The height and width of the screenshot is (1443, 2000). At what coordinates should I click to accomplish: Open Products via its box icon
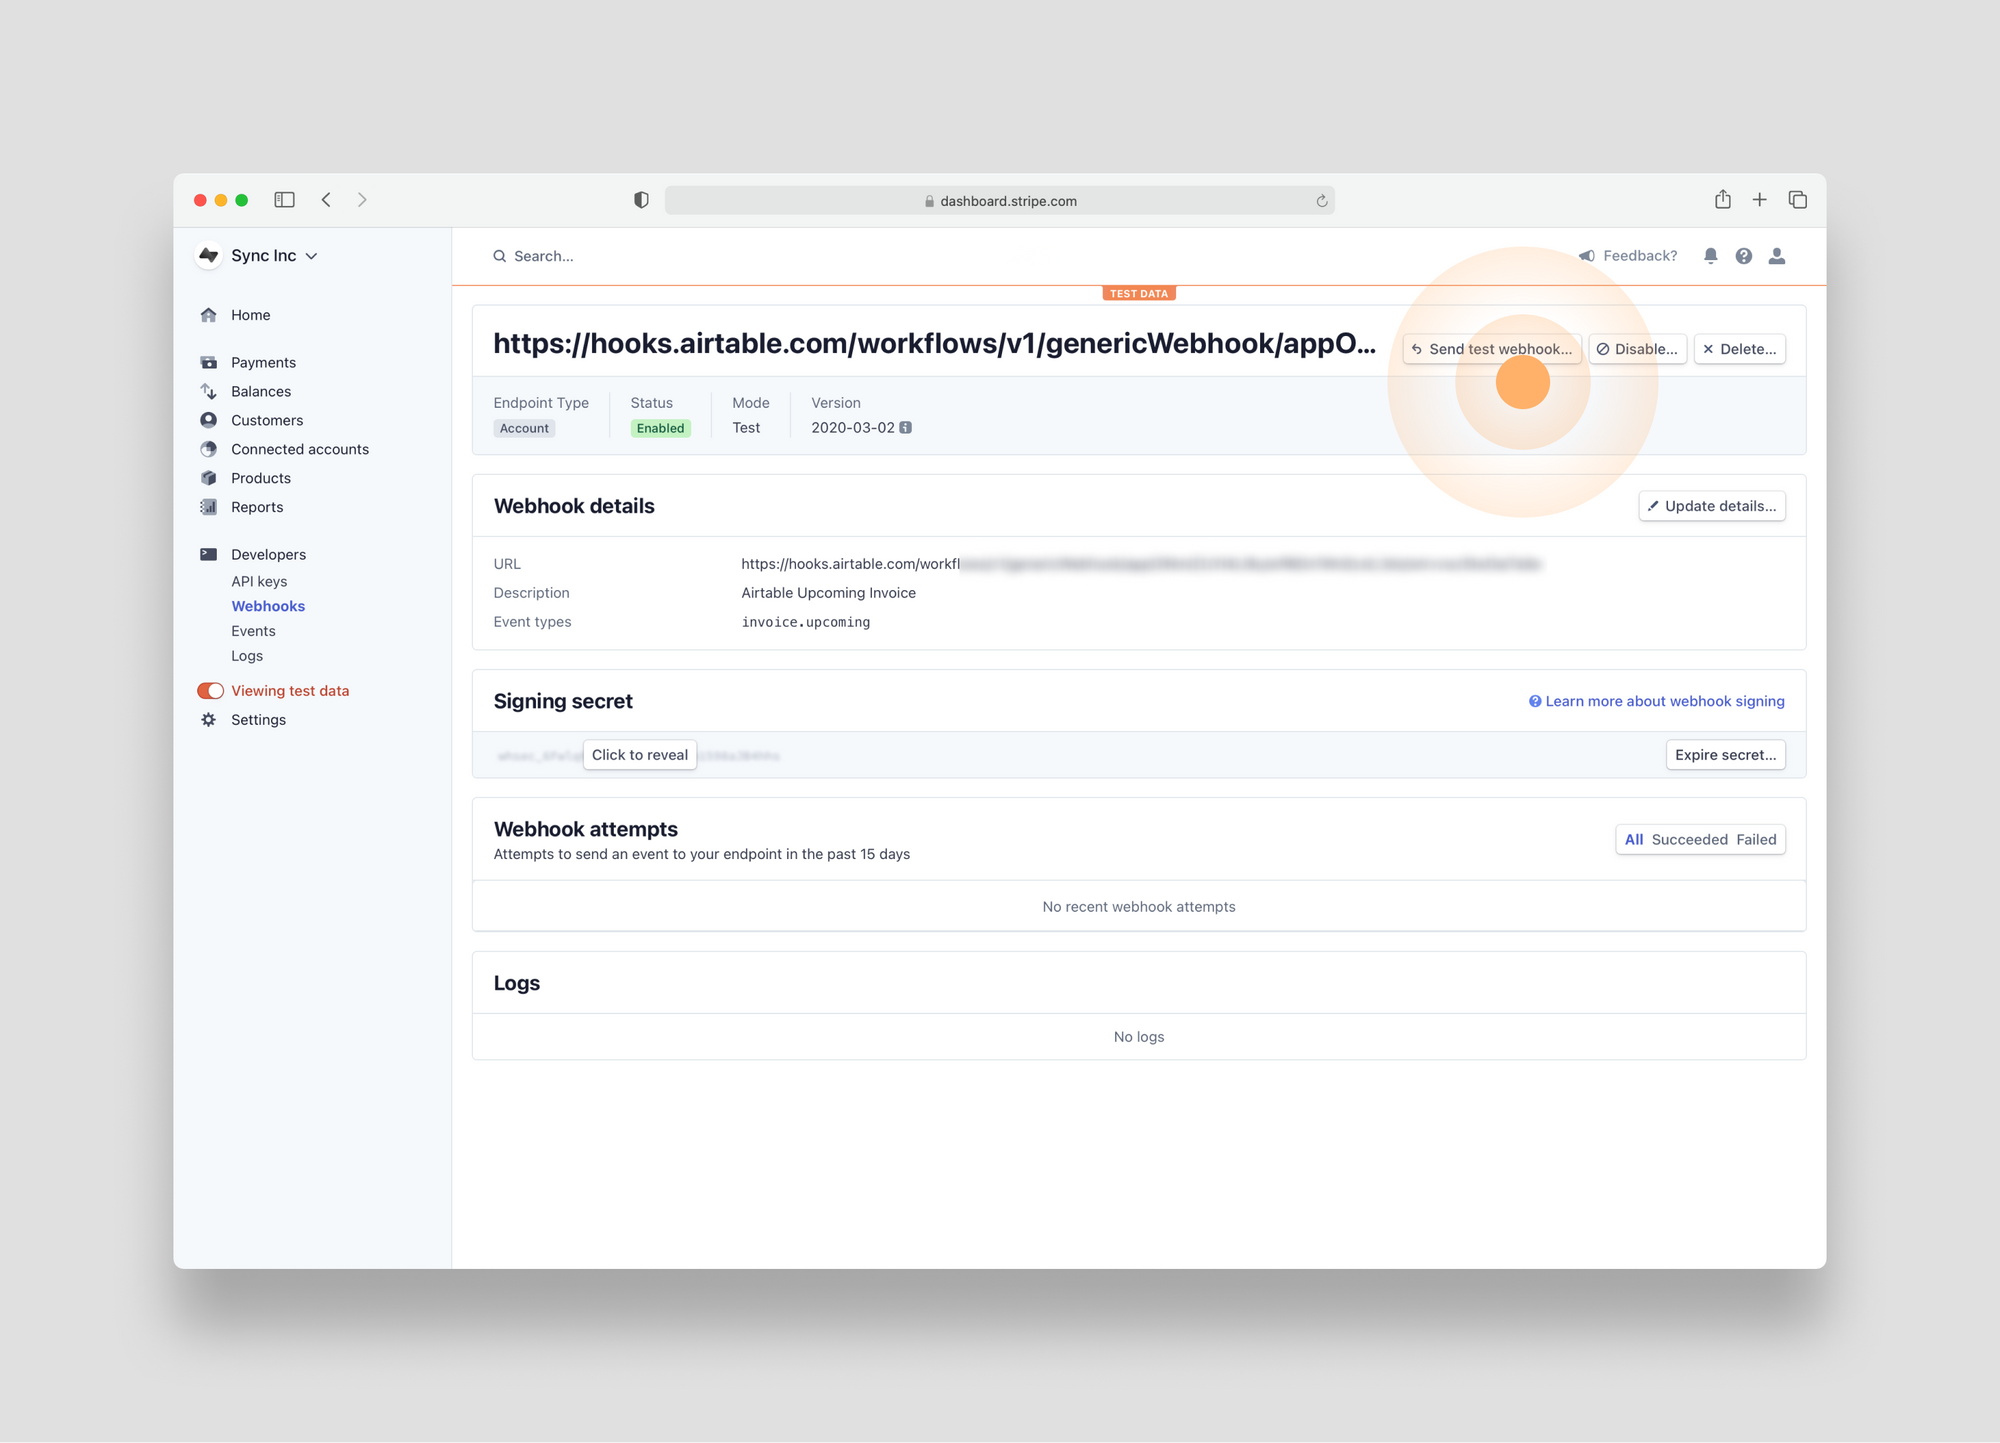coord(208,477)
